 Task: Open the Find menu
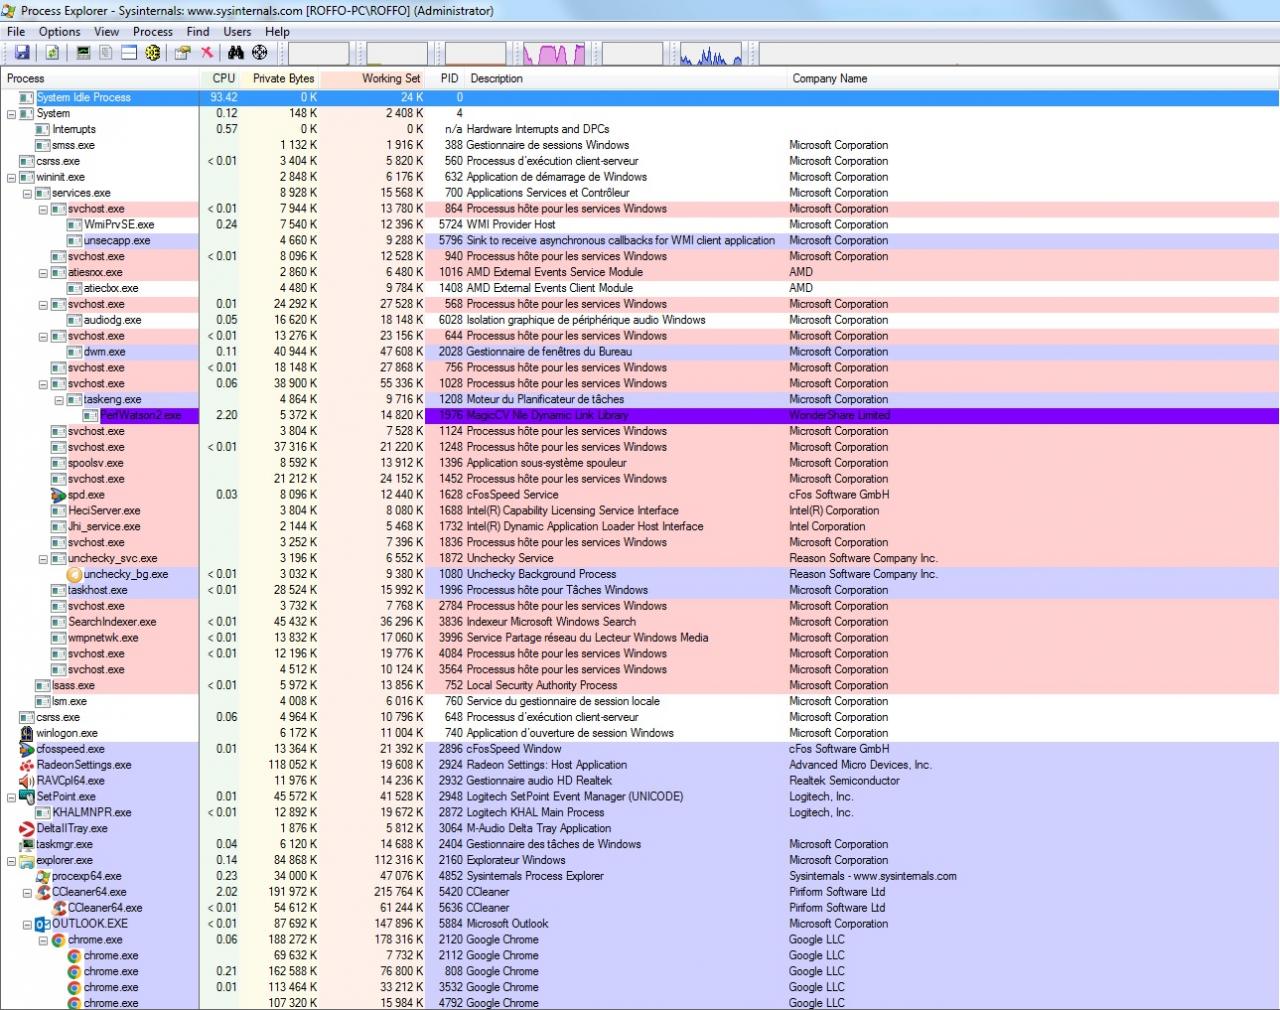coord(198,32)
